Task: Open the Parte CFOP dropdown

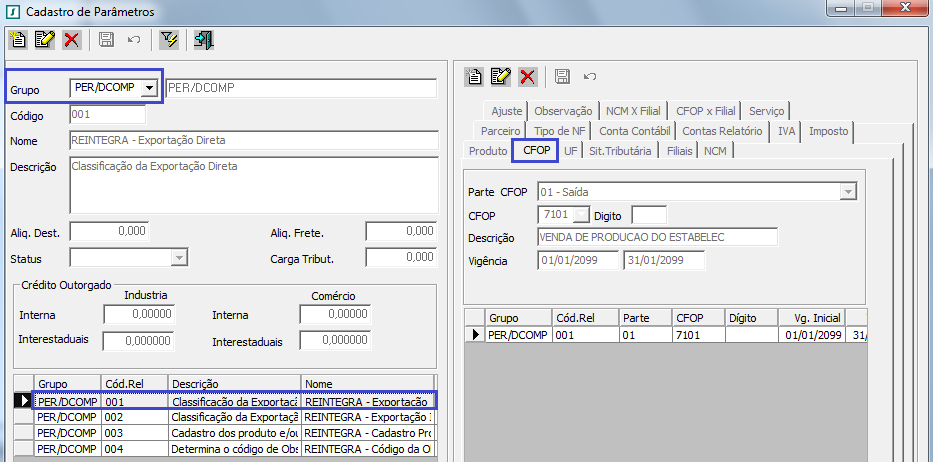Action: point(848,191)
